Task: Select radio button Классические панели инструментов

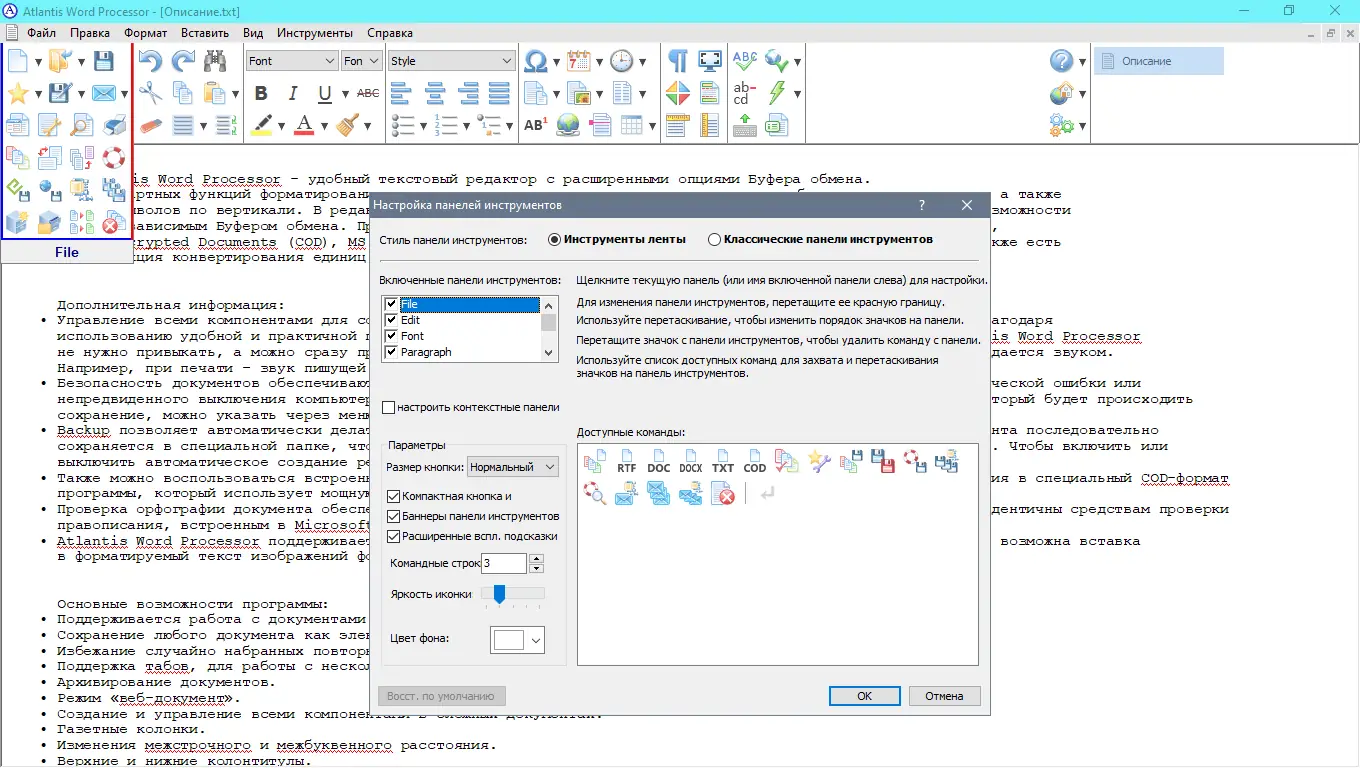Action: click(x=715, y=239)
